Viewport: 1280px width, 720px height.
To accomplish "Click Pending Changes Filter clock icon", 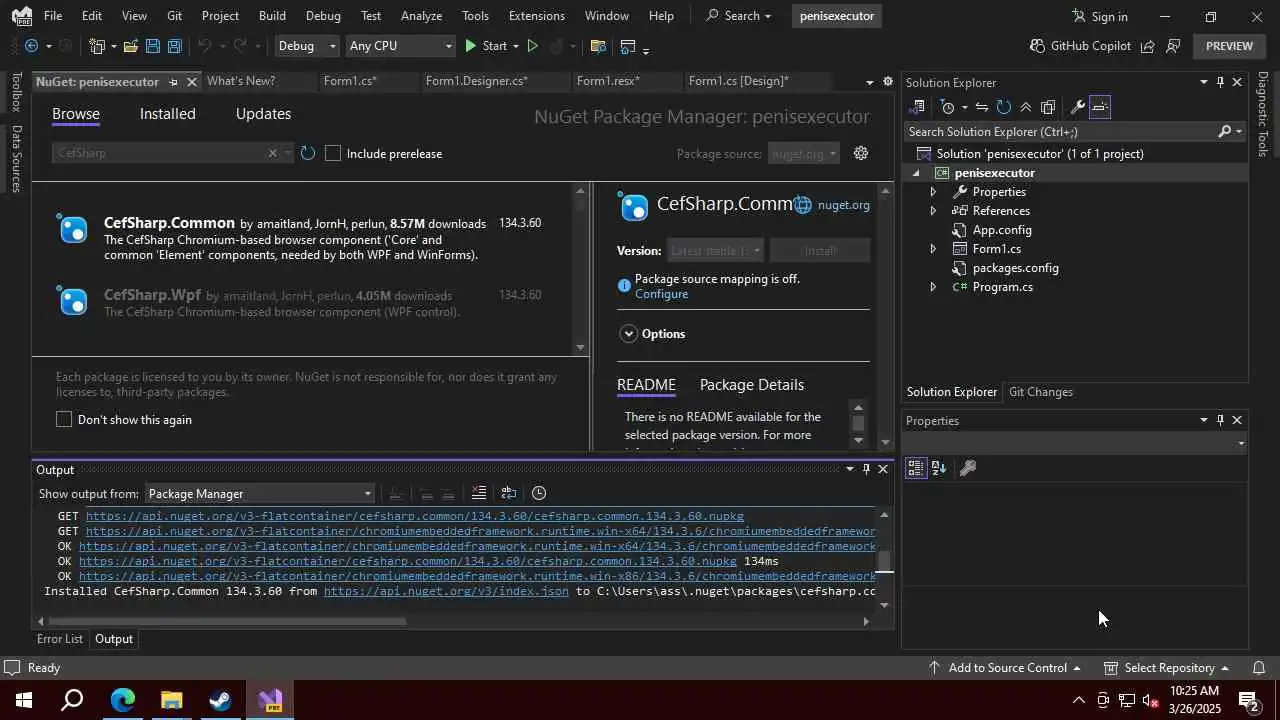I will [x=948, y=107].
